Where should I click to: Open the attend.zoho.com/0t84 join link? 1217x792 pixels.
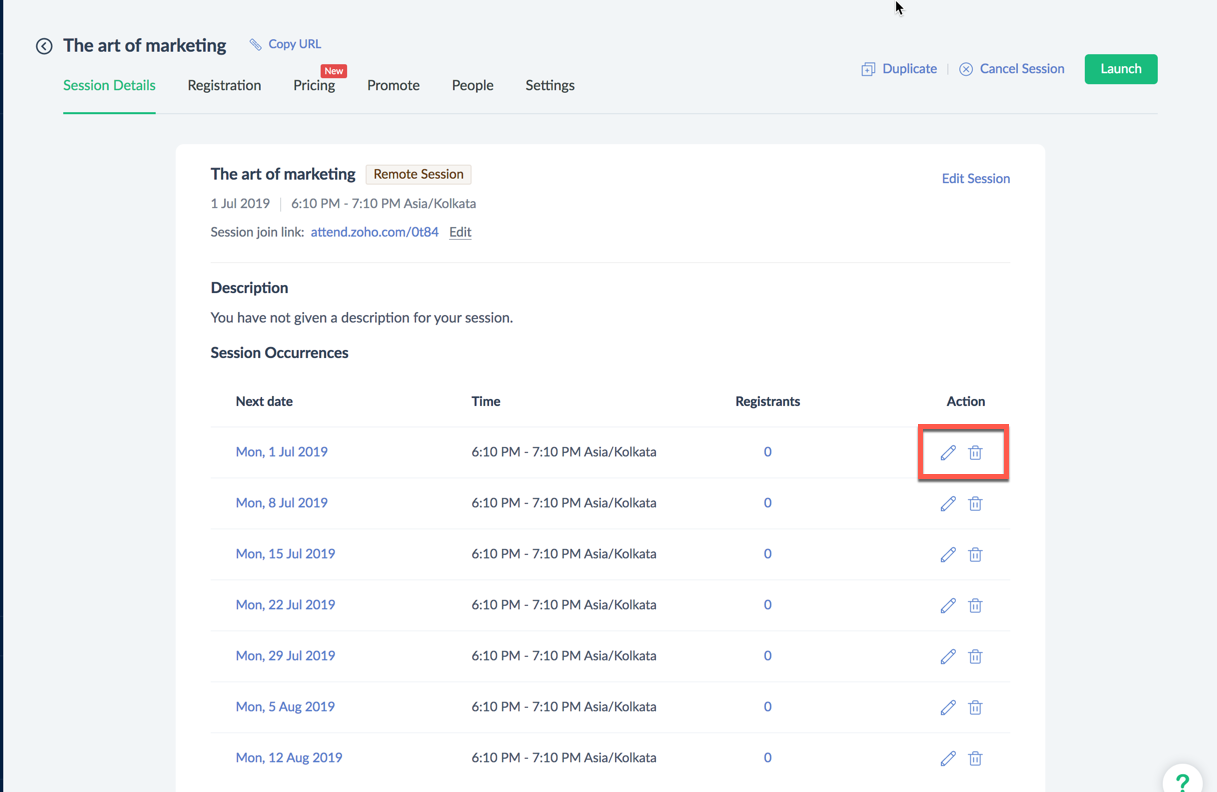coord(374,232)
